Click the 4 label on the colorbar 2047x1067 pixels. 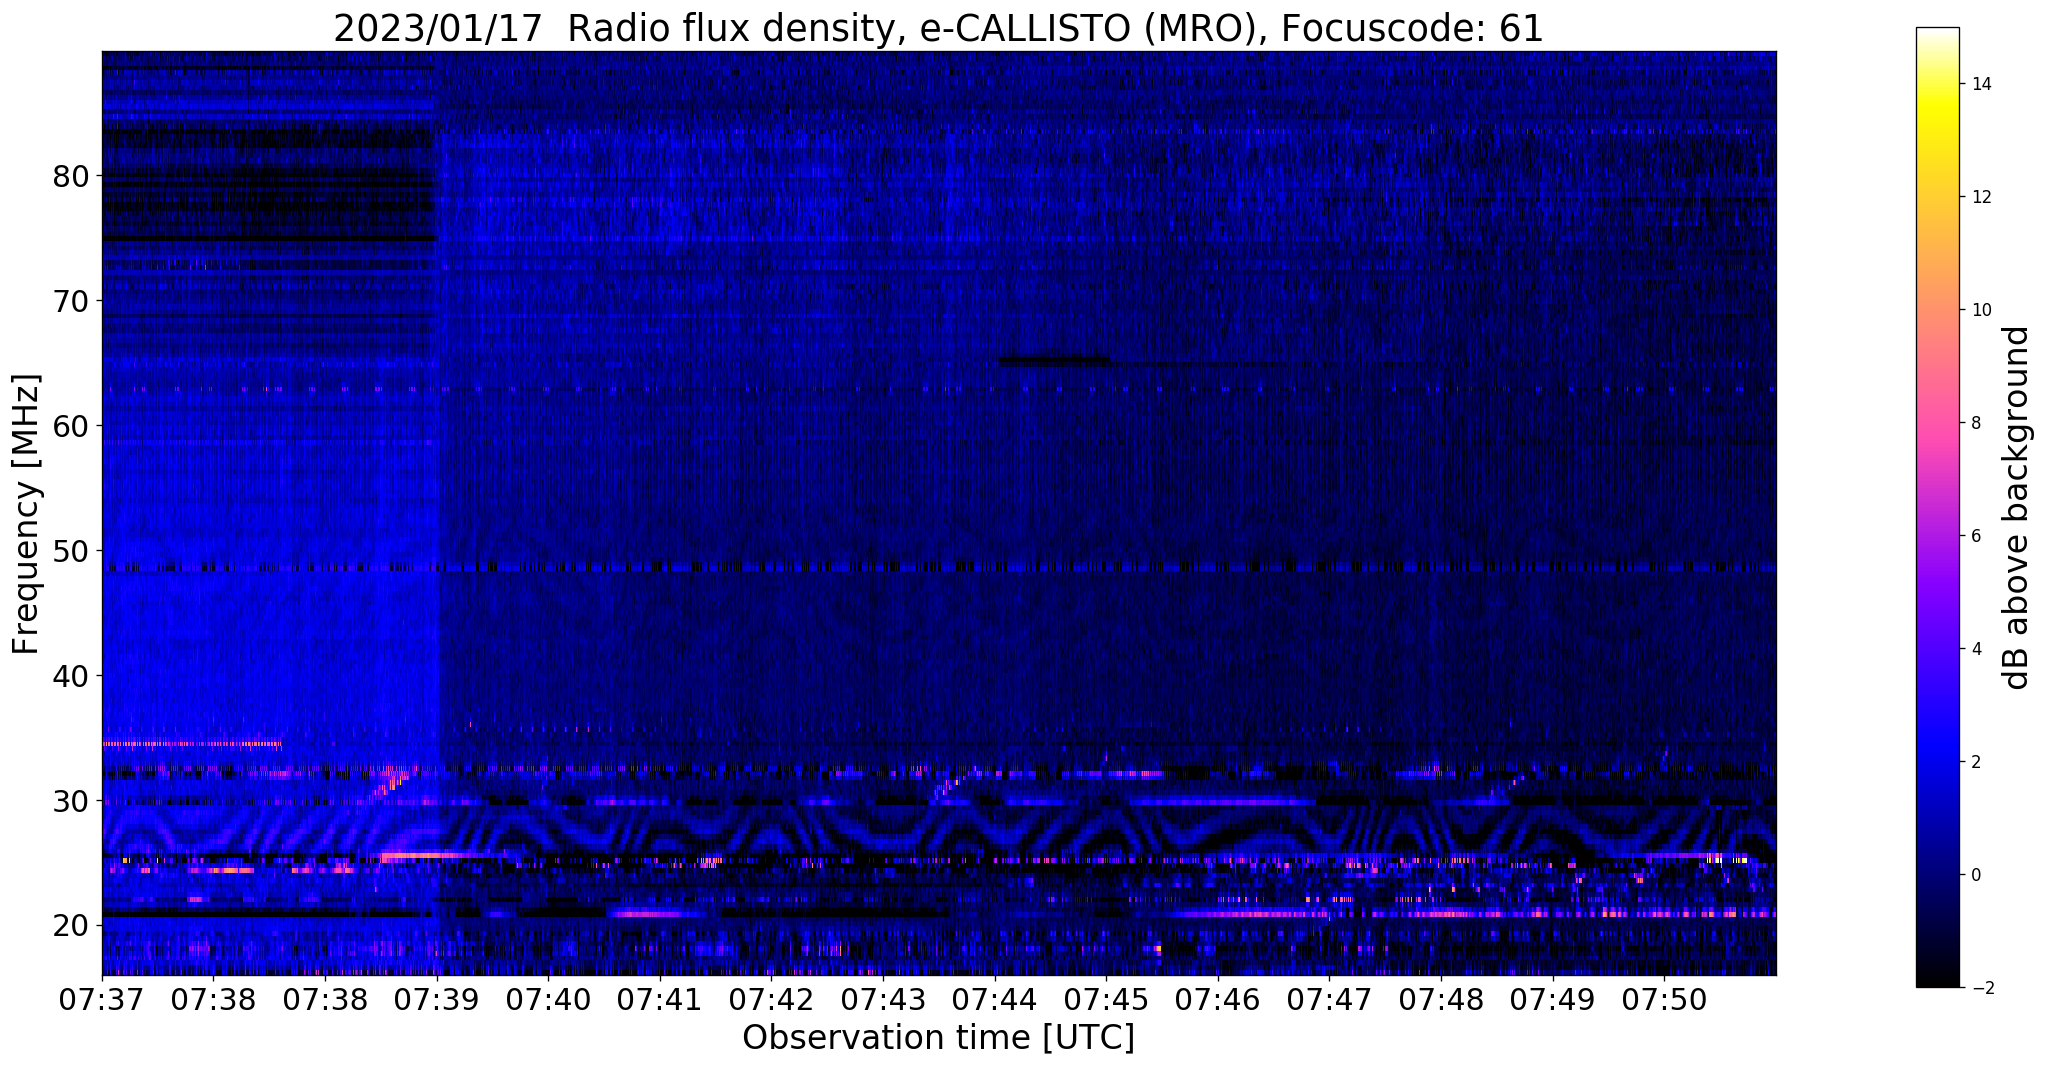click(x=1976, y=649)
